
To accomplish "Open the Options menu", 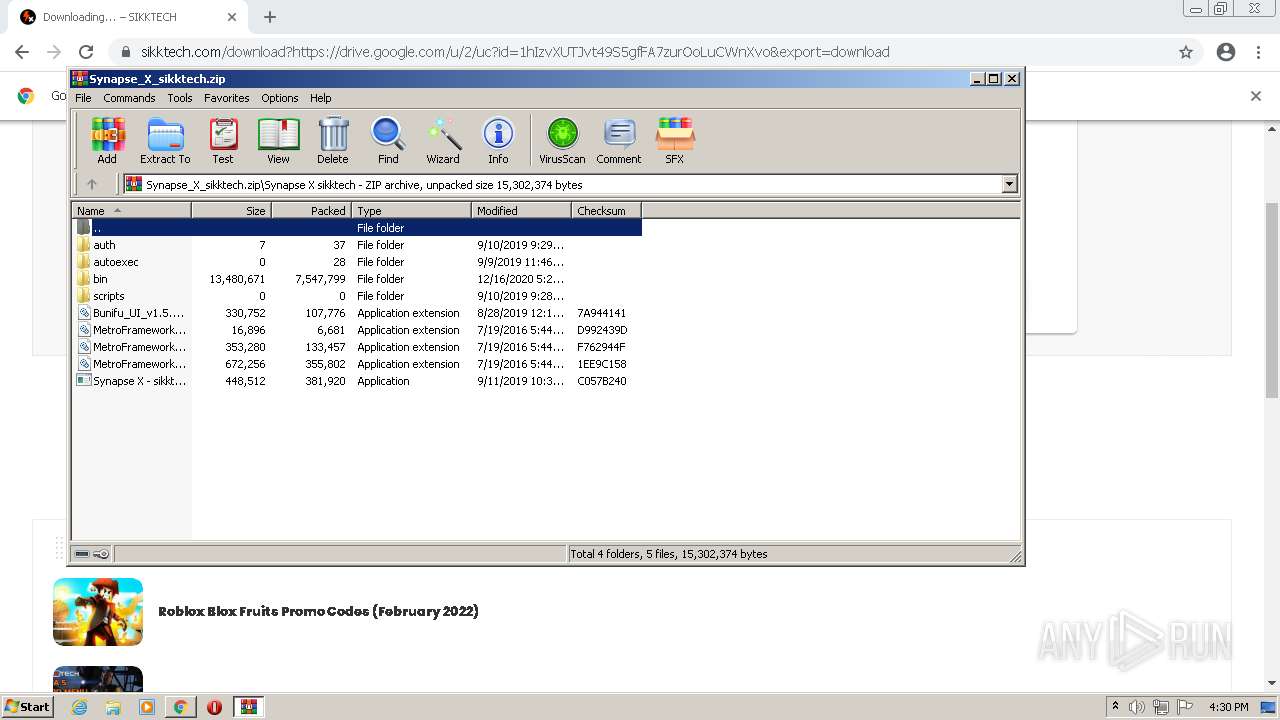I will tap(280, 98).
